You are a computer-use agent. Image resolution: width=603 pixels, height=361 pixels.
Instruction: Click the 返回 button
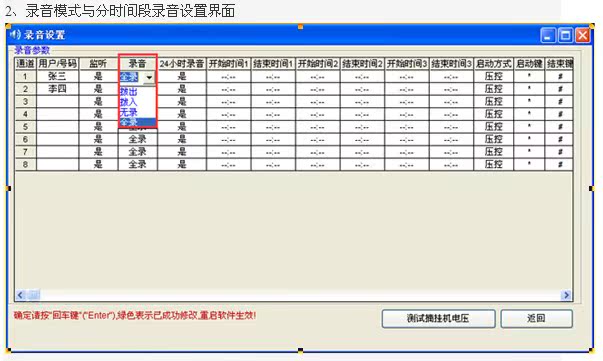click(536, 318)
